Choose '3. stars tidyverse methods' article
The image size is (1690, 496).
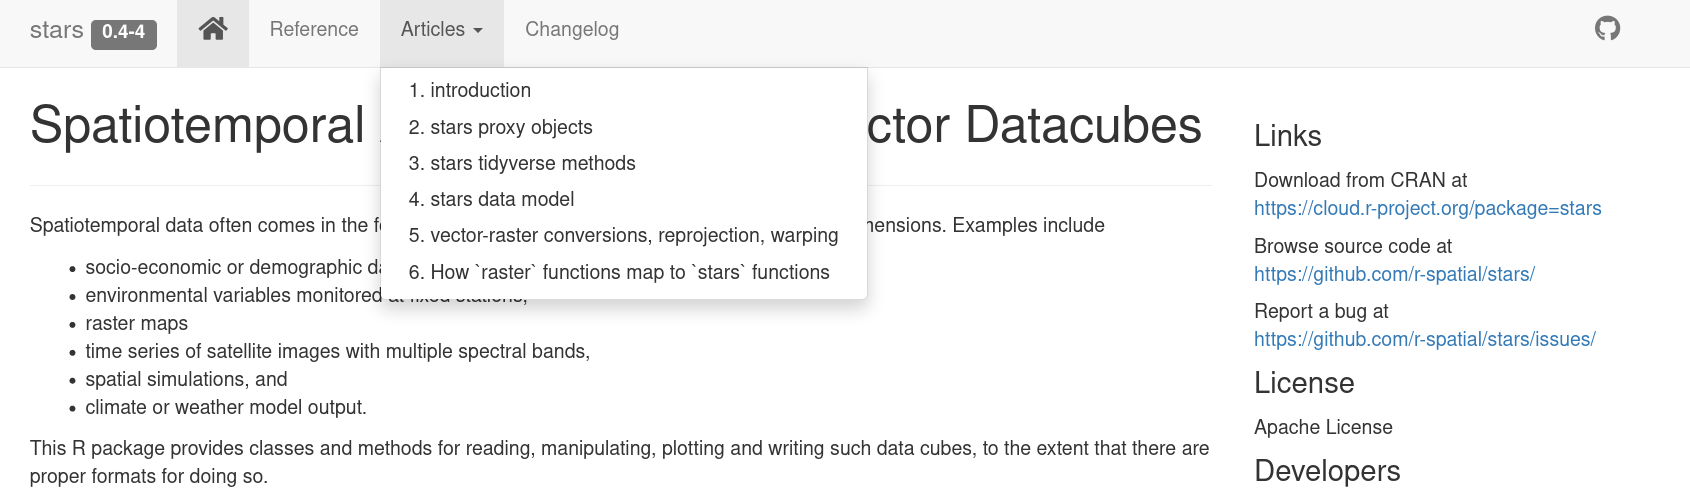click(x=522, y=163)
